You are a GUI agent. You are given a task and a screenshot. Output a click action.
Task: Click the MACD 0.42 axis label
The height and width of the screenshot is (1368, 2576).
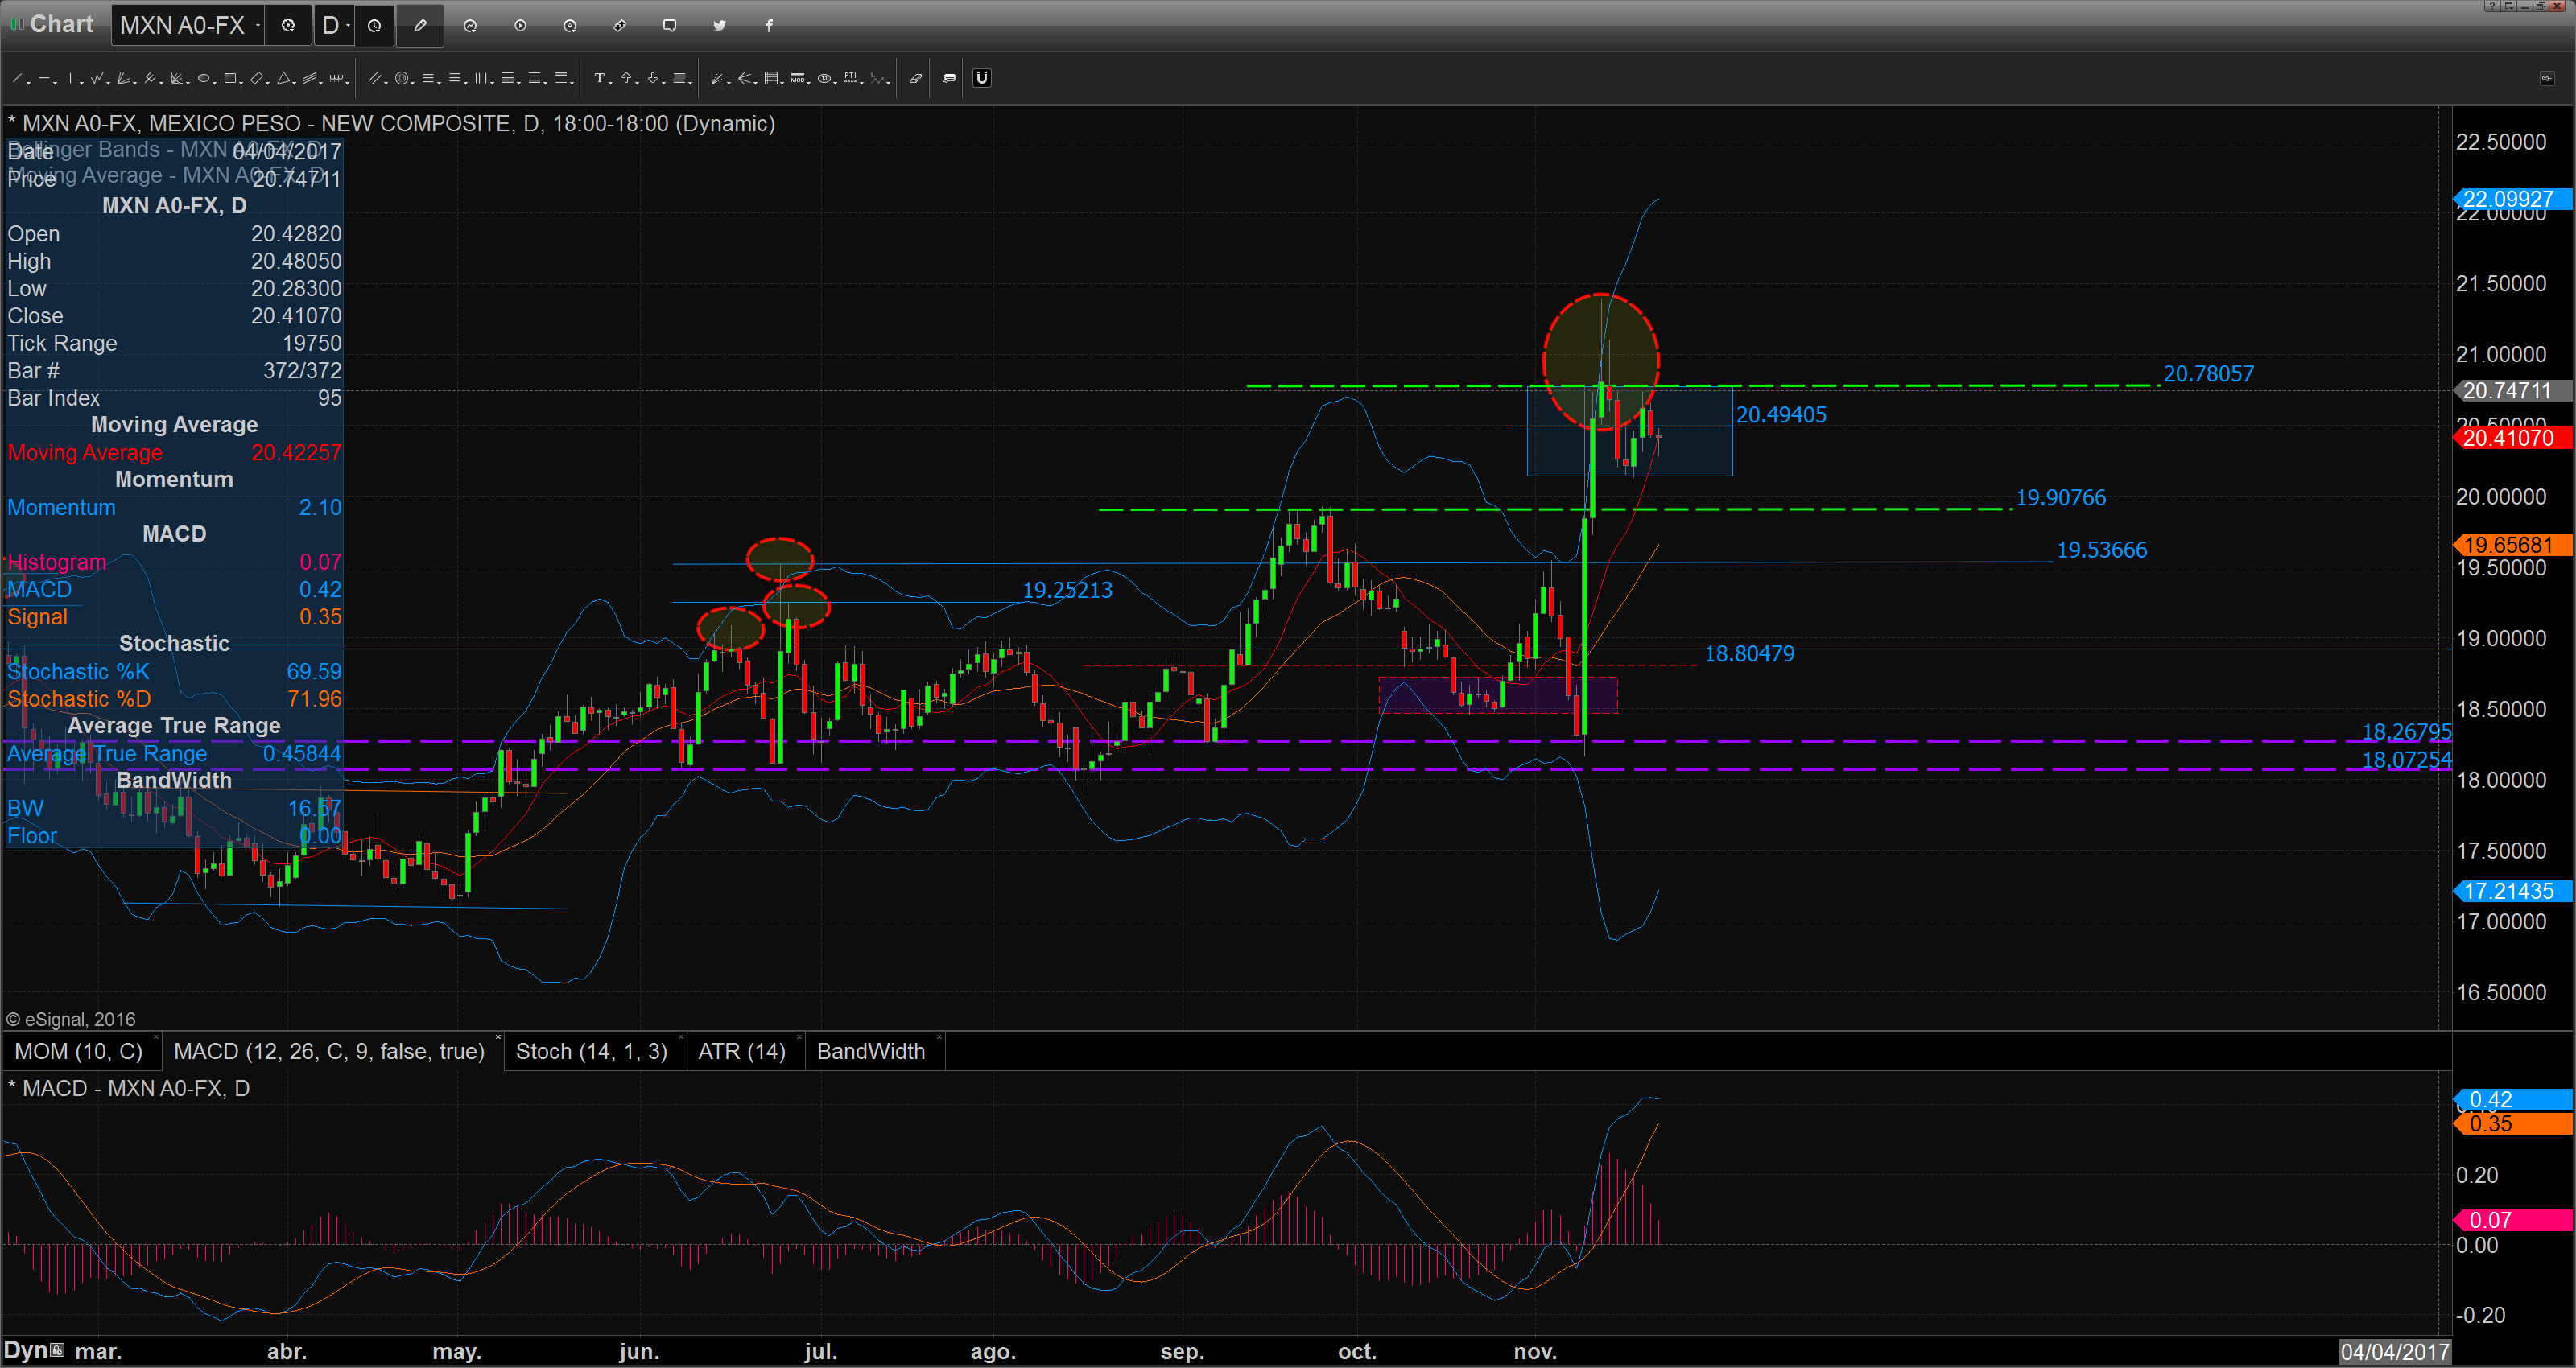point(2512,1100)
